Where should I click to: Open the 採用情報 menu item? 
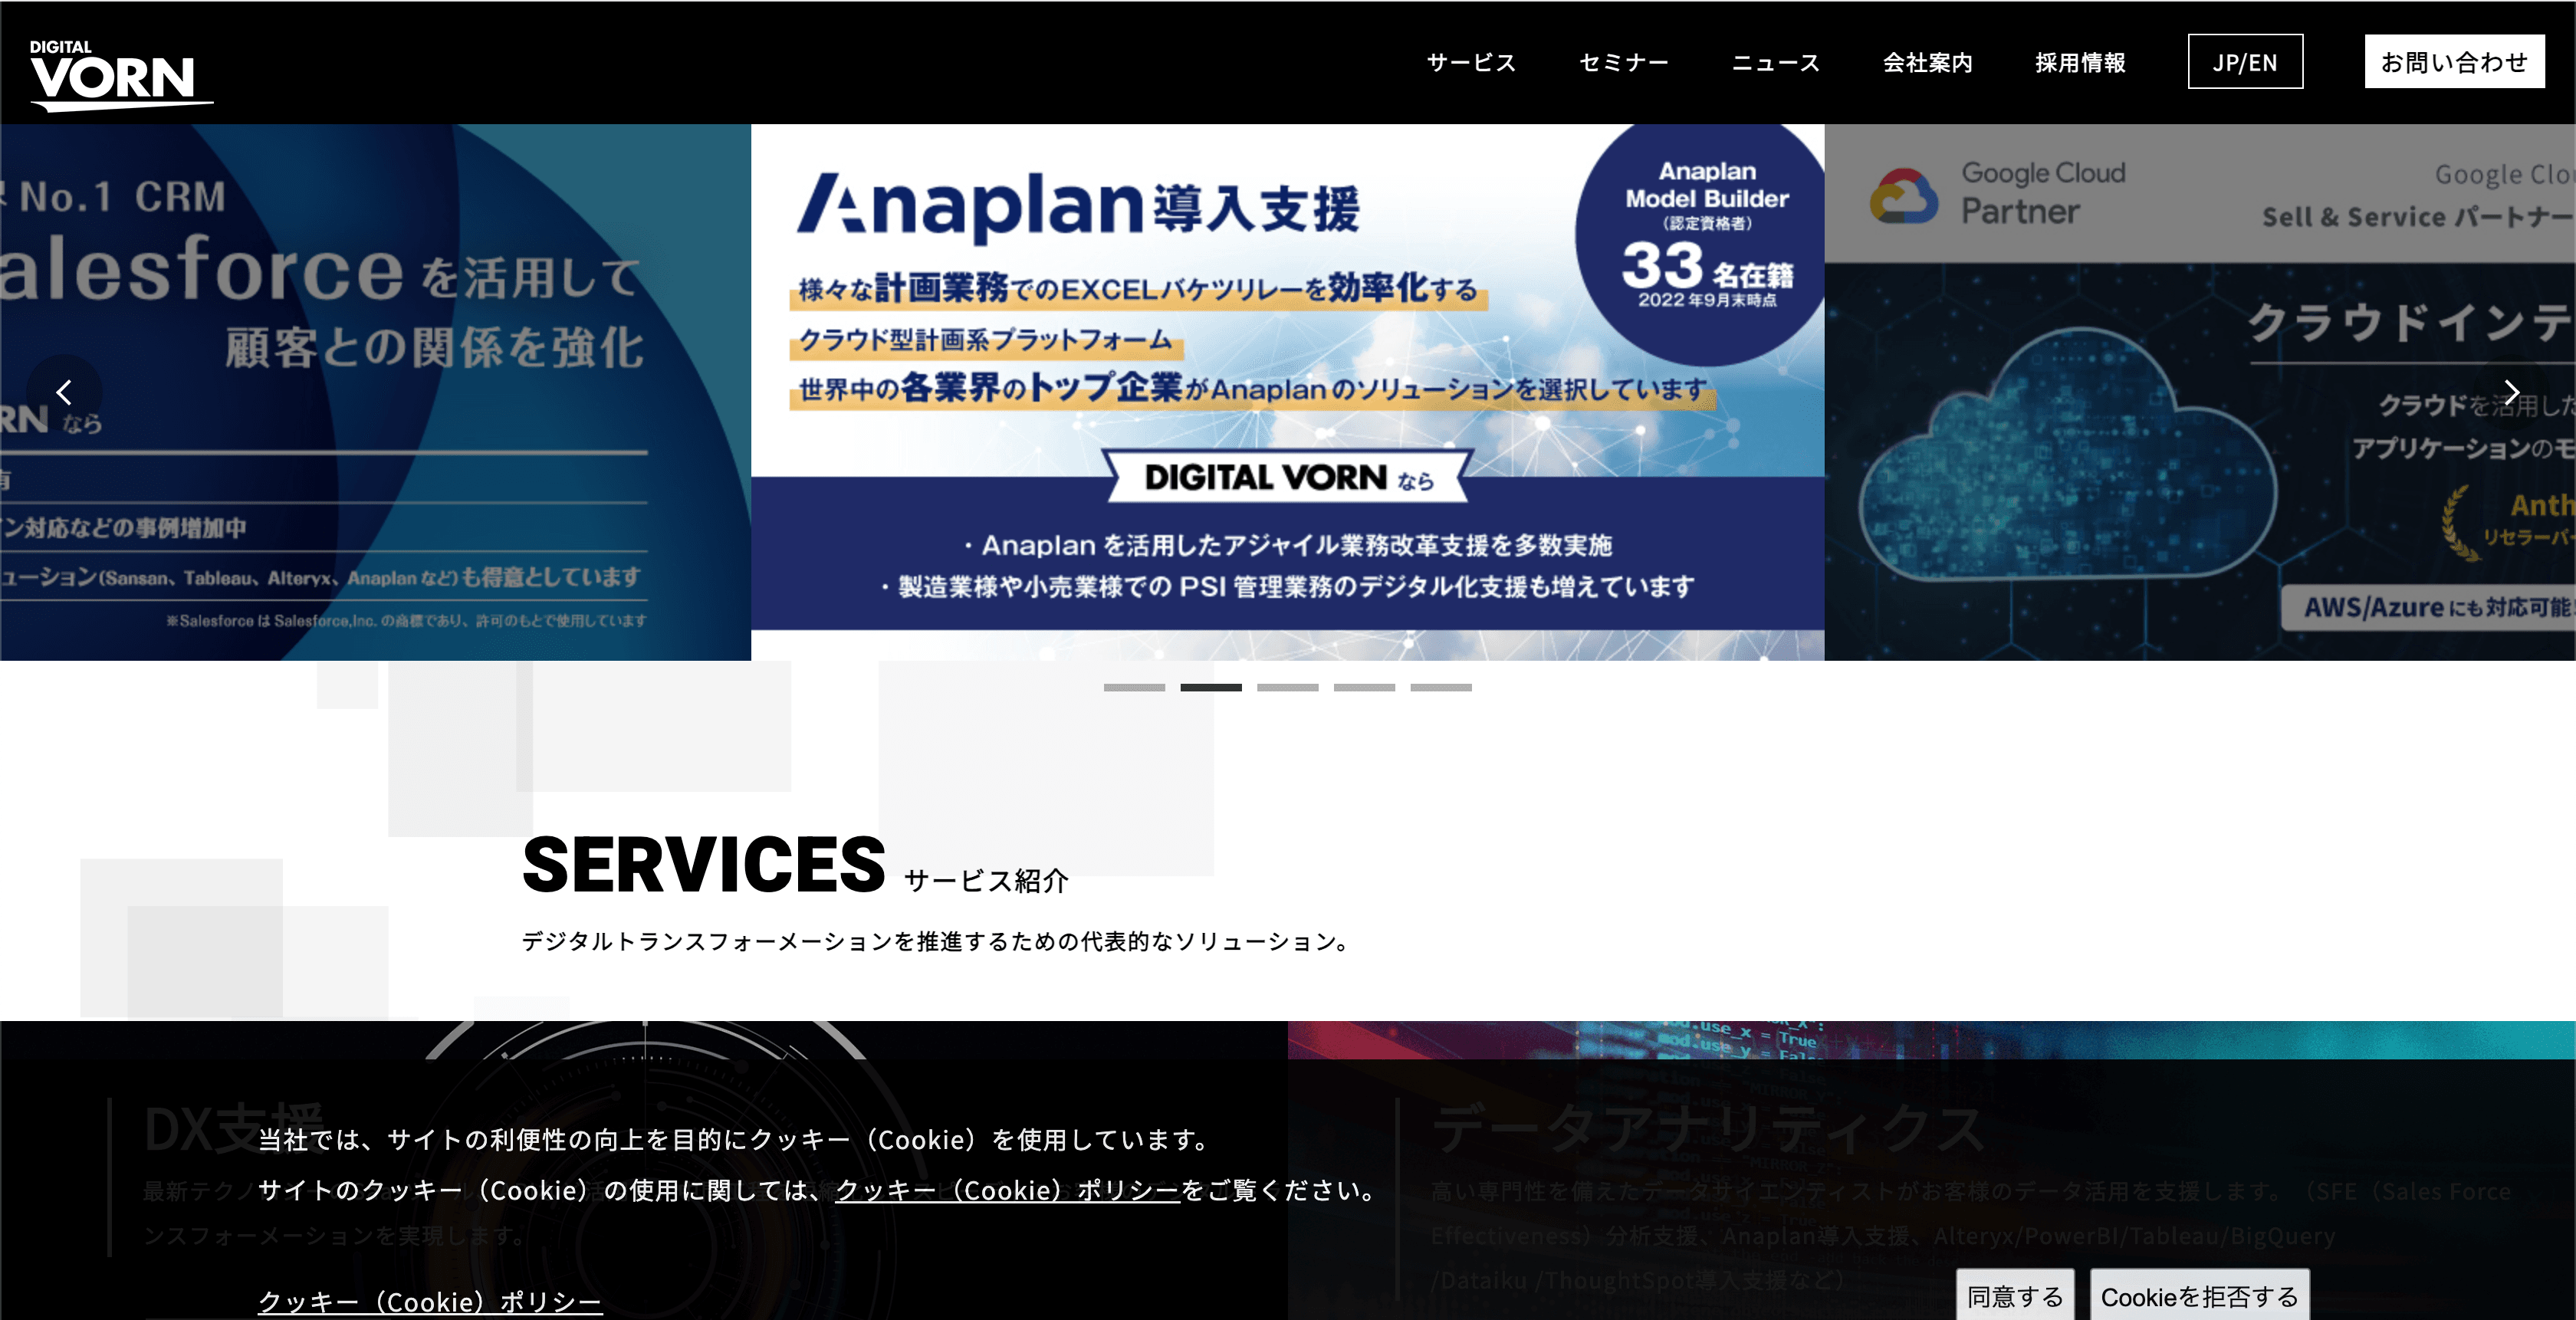coord(2080,62)
